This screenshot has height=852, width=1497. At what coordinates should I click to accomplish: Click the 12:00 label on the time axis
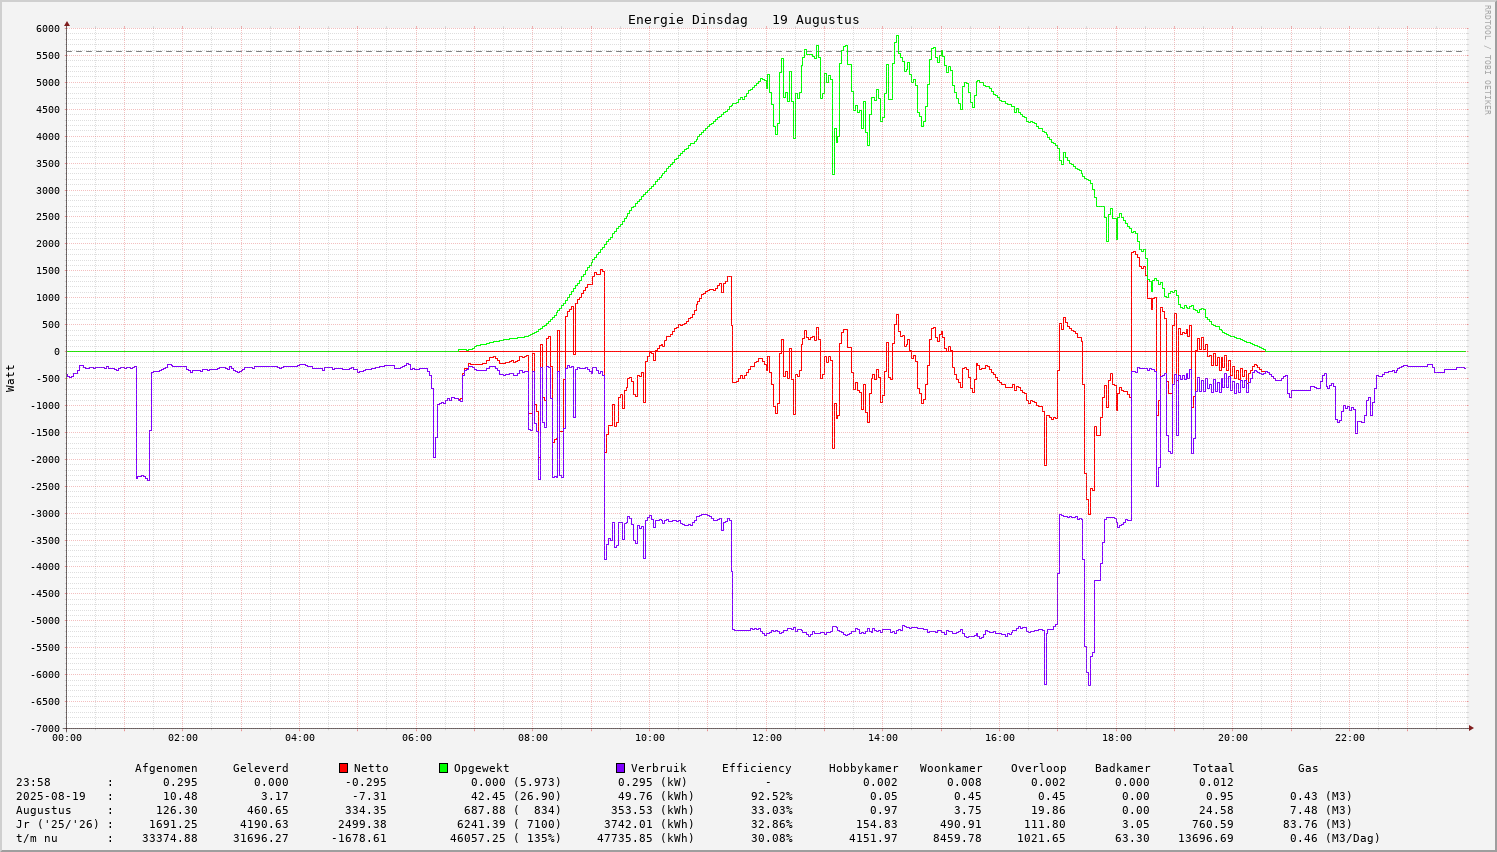point(766,738)
